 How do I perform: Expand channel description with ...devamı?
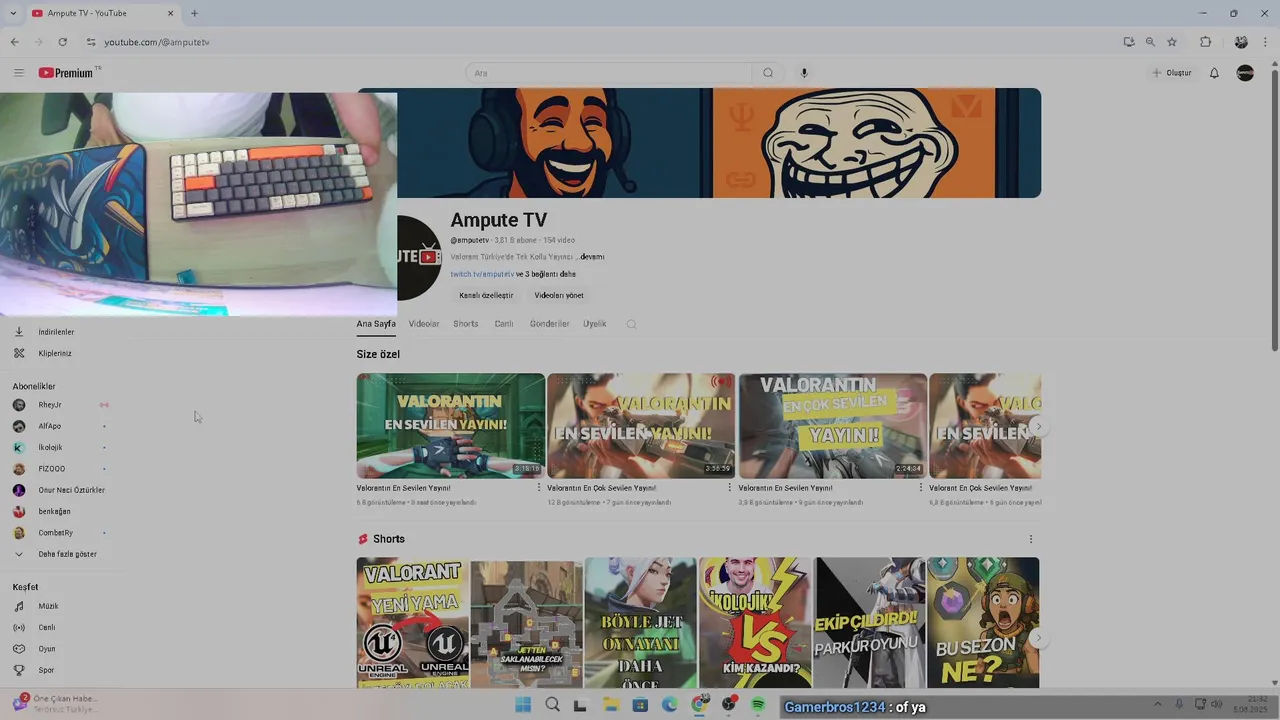pos(591,257)
